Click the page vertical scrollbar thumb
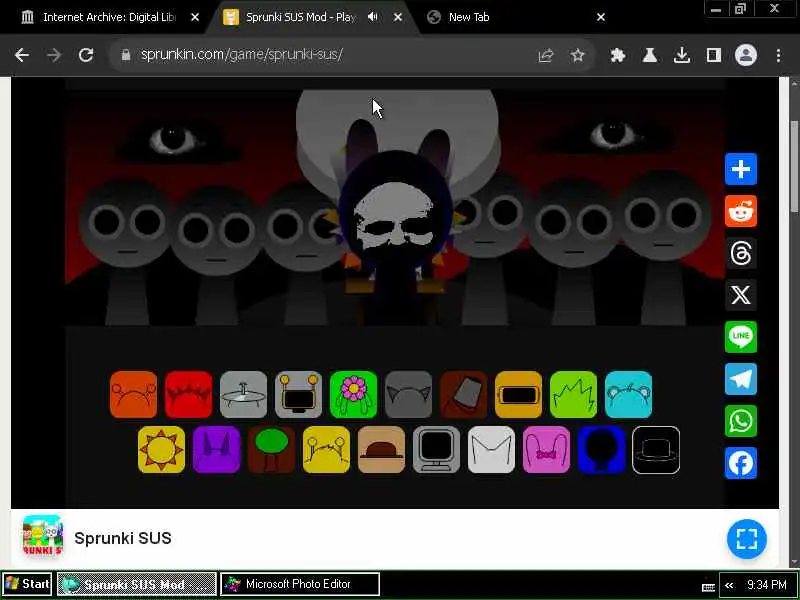 click(794, 166)
